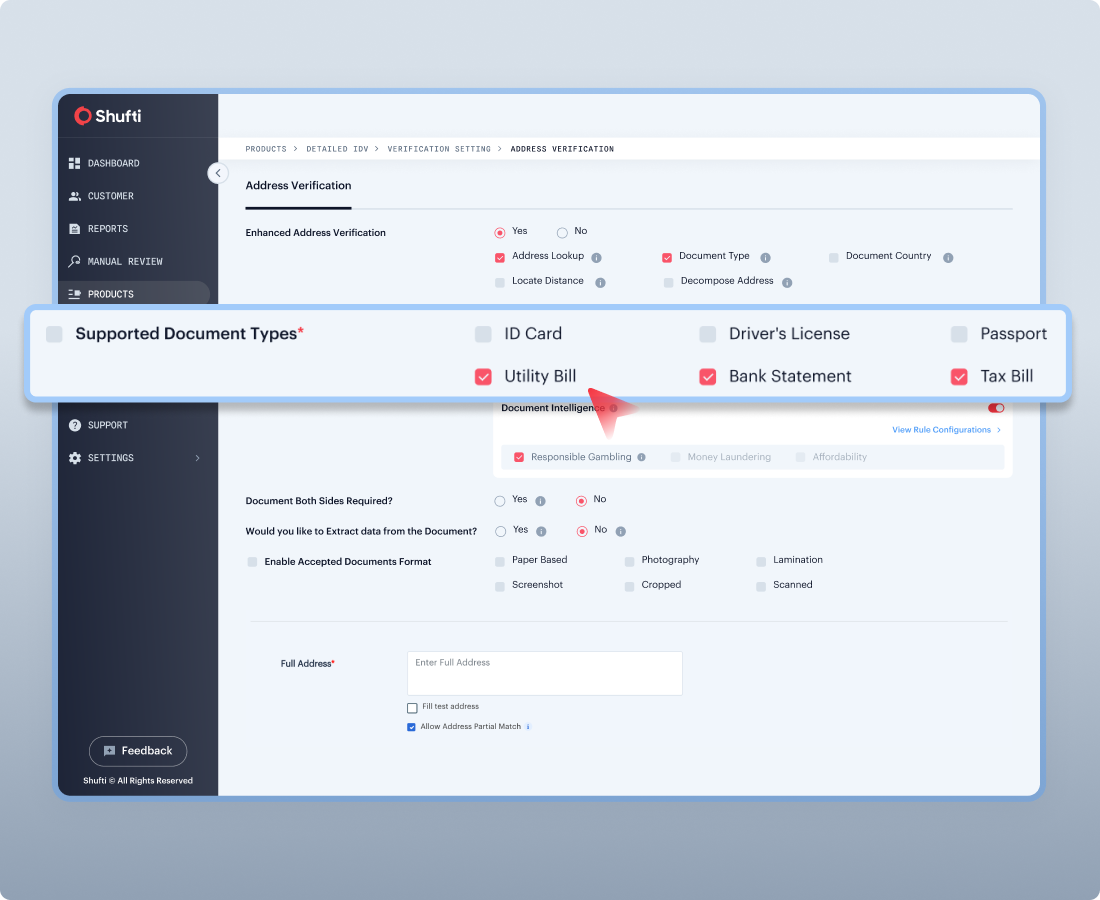Viewport: 1100px width, 900px height.
Task: Click the Feedback button
Action: 138,751
